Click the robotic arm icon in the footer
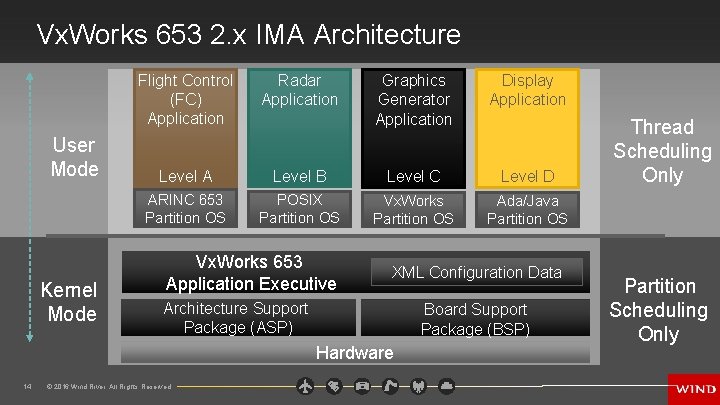The width and height of the screenshot is (720, 405). click(x=390, y=386)
